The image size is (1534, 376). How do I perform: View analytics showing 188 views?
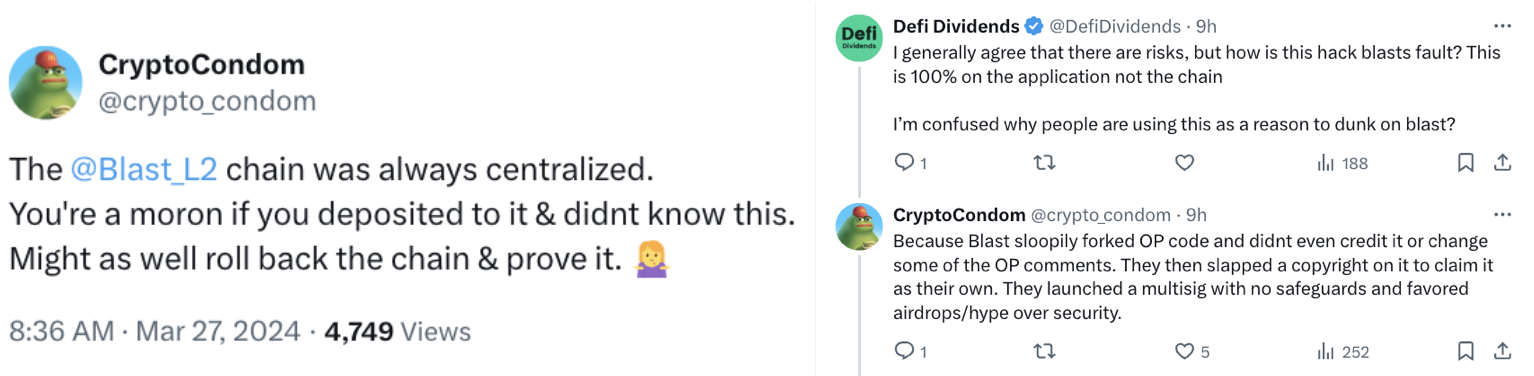[x=1342, y=163]
